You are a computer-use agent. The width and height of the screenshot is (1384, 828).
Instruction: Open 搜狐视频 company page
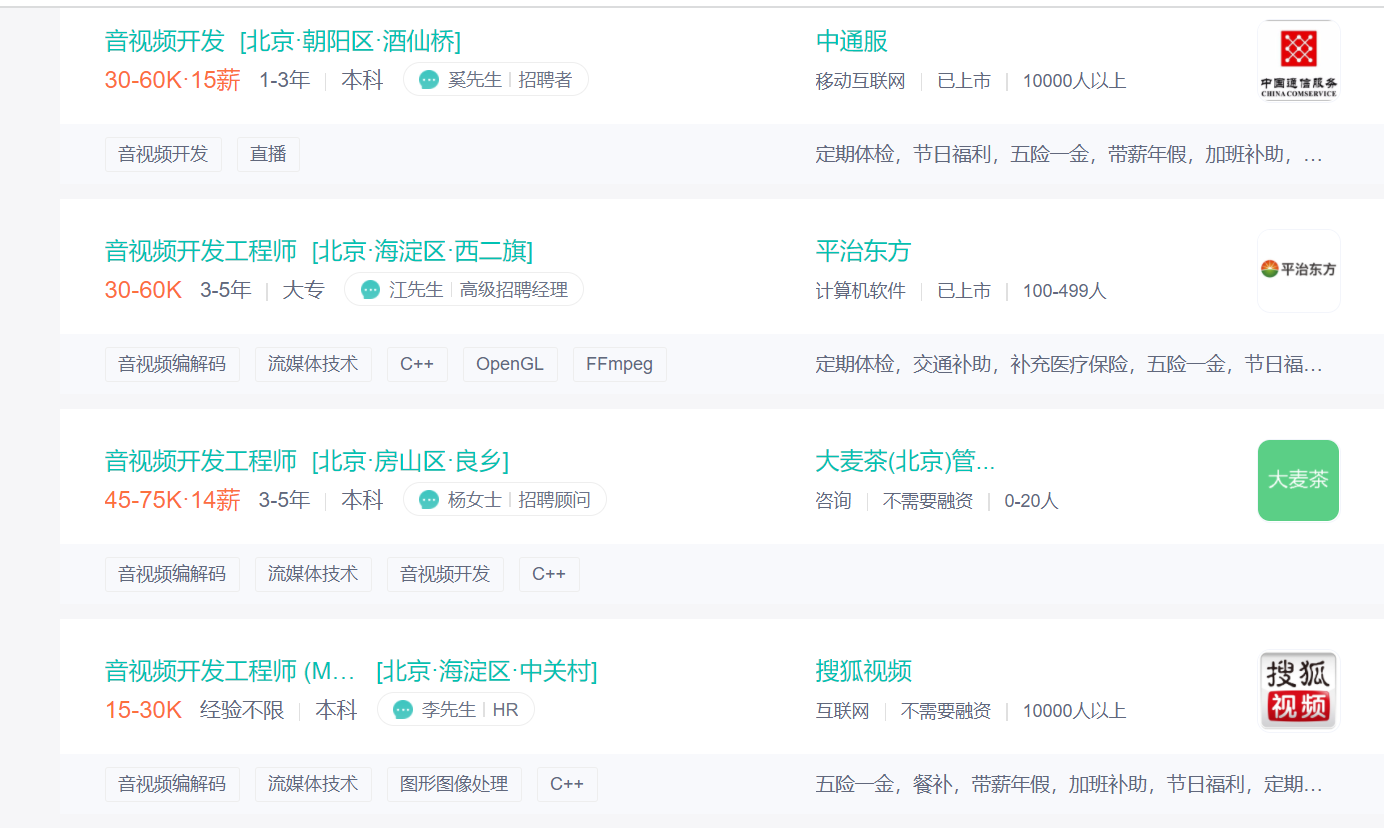864,671
